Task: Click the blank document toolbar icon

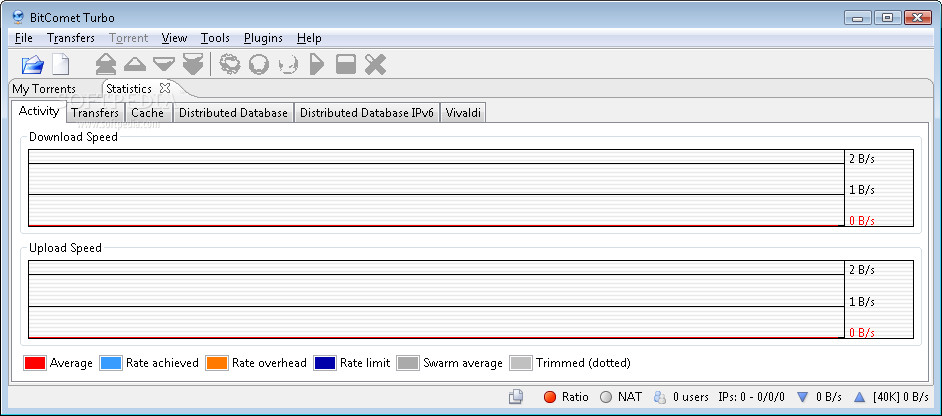Action: [61, 64]
